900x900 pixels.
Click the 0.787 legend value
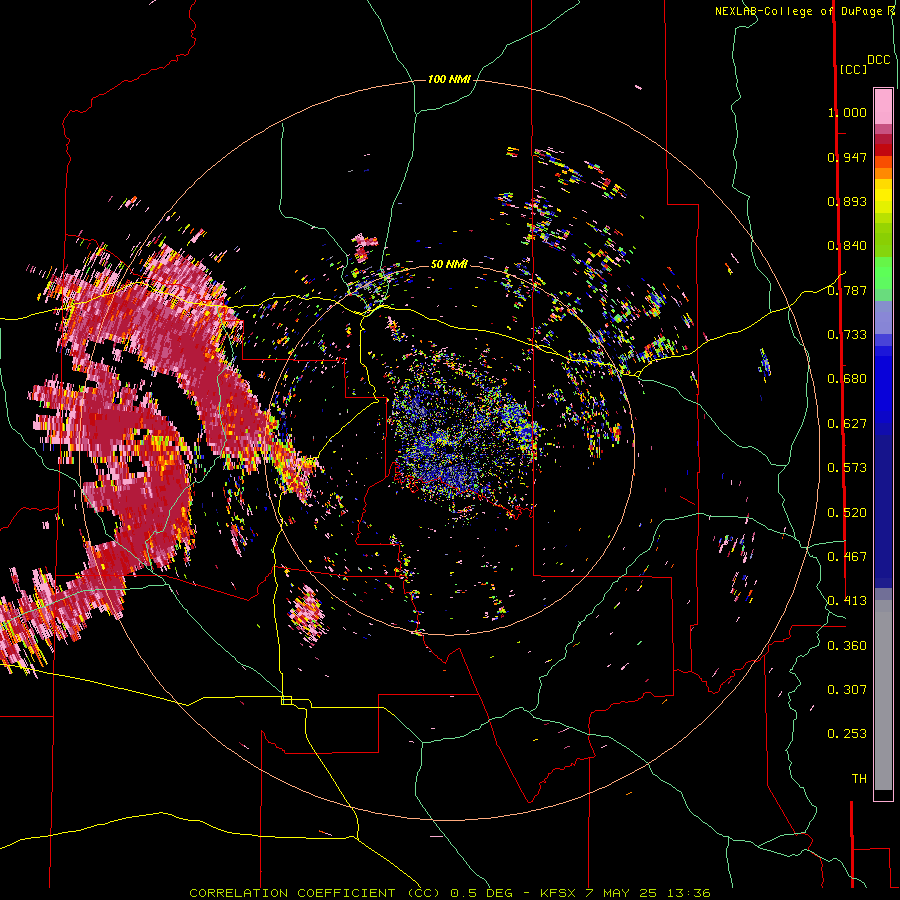[x=847, y=290]
